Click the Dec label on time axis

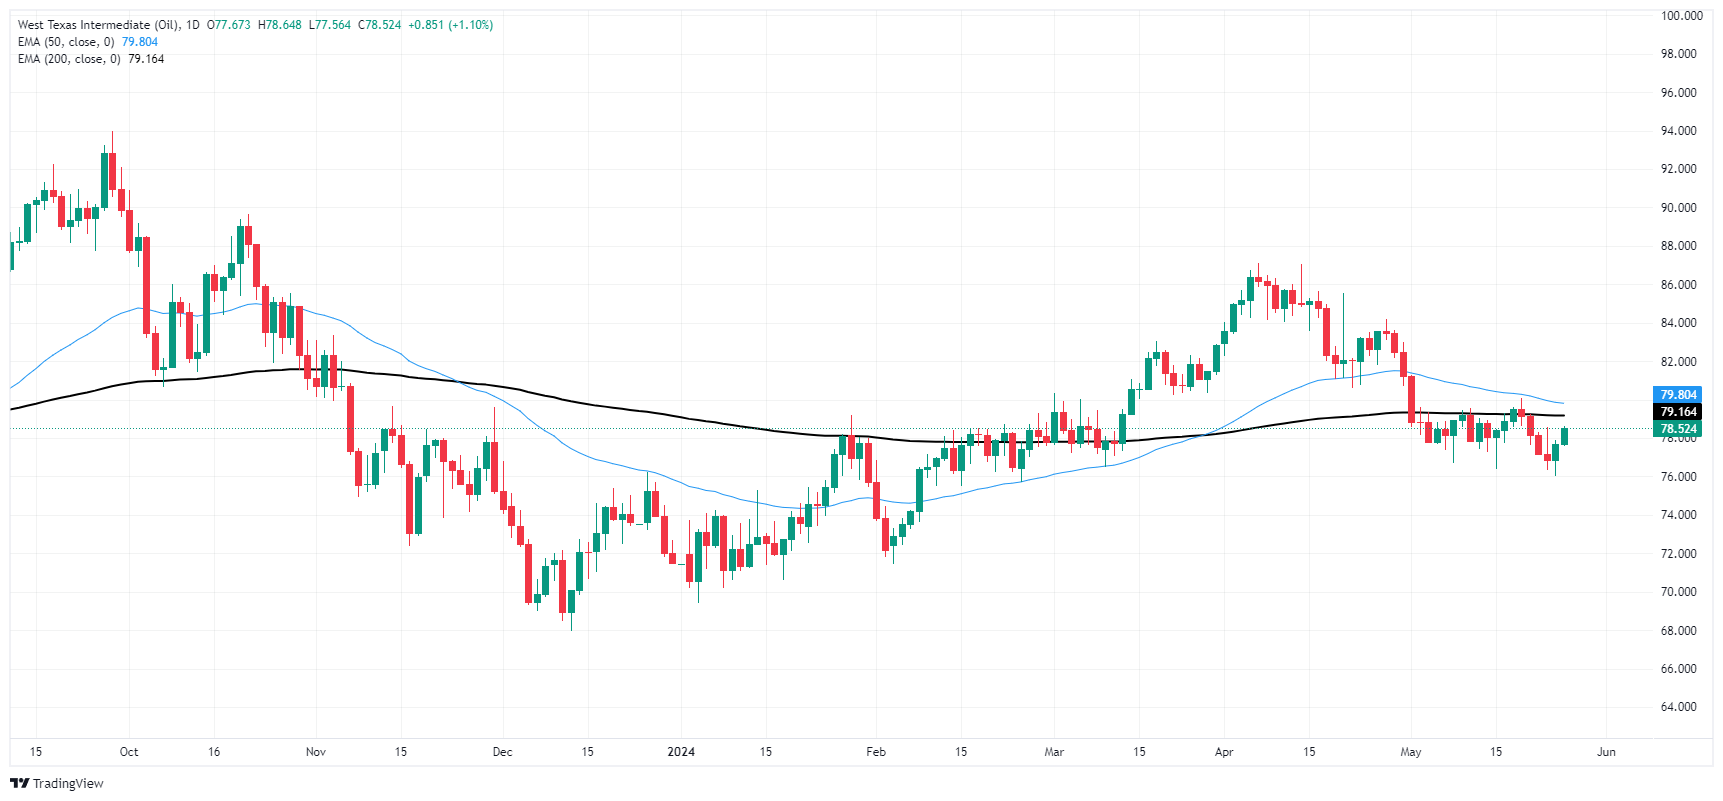[502, 752]
